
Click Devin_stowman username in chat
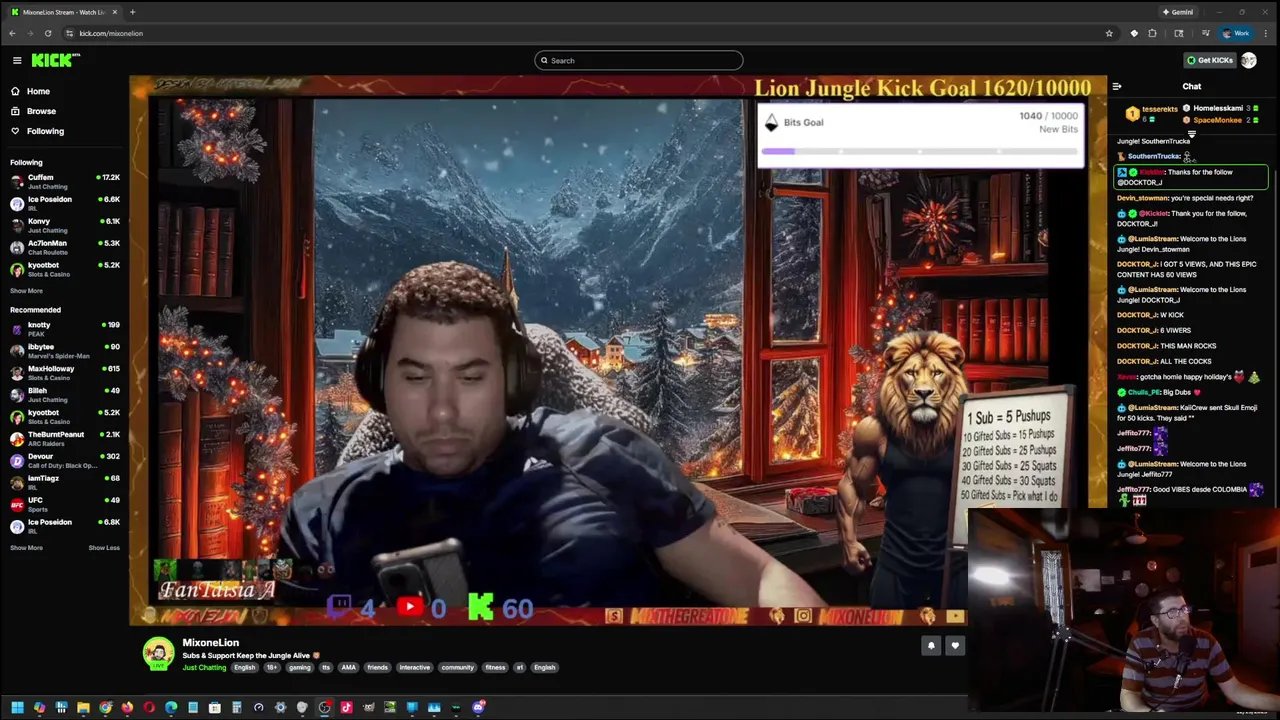coord(1142,198)
